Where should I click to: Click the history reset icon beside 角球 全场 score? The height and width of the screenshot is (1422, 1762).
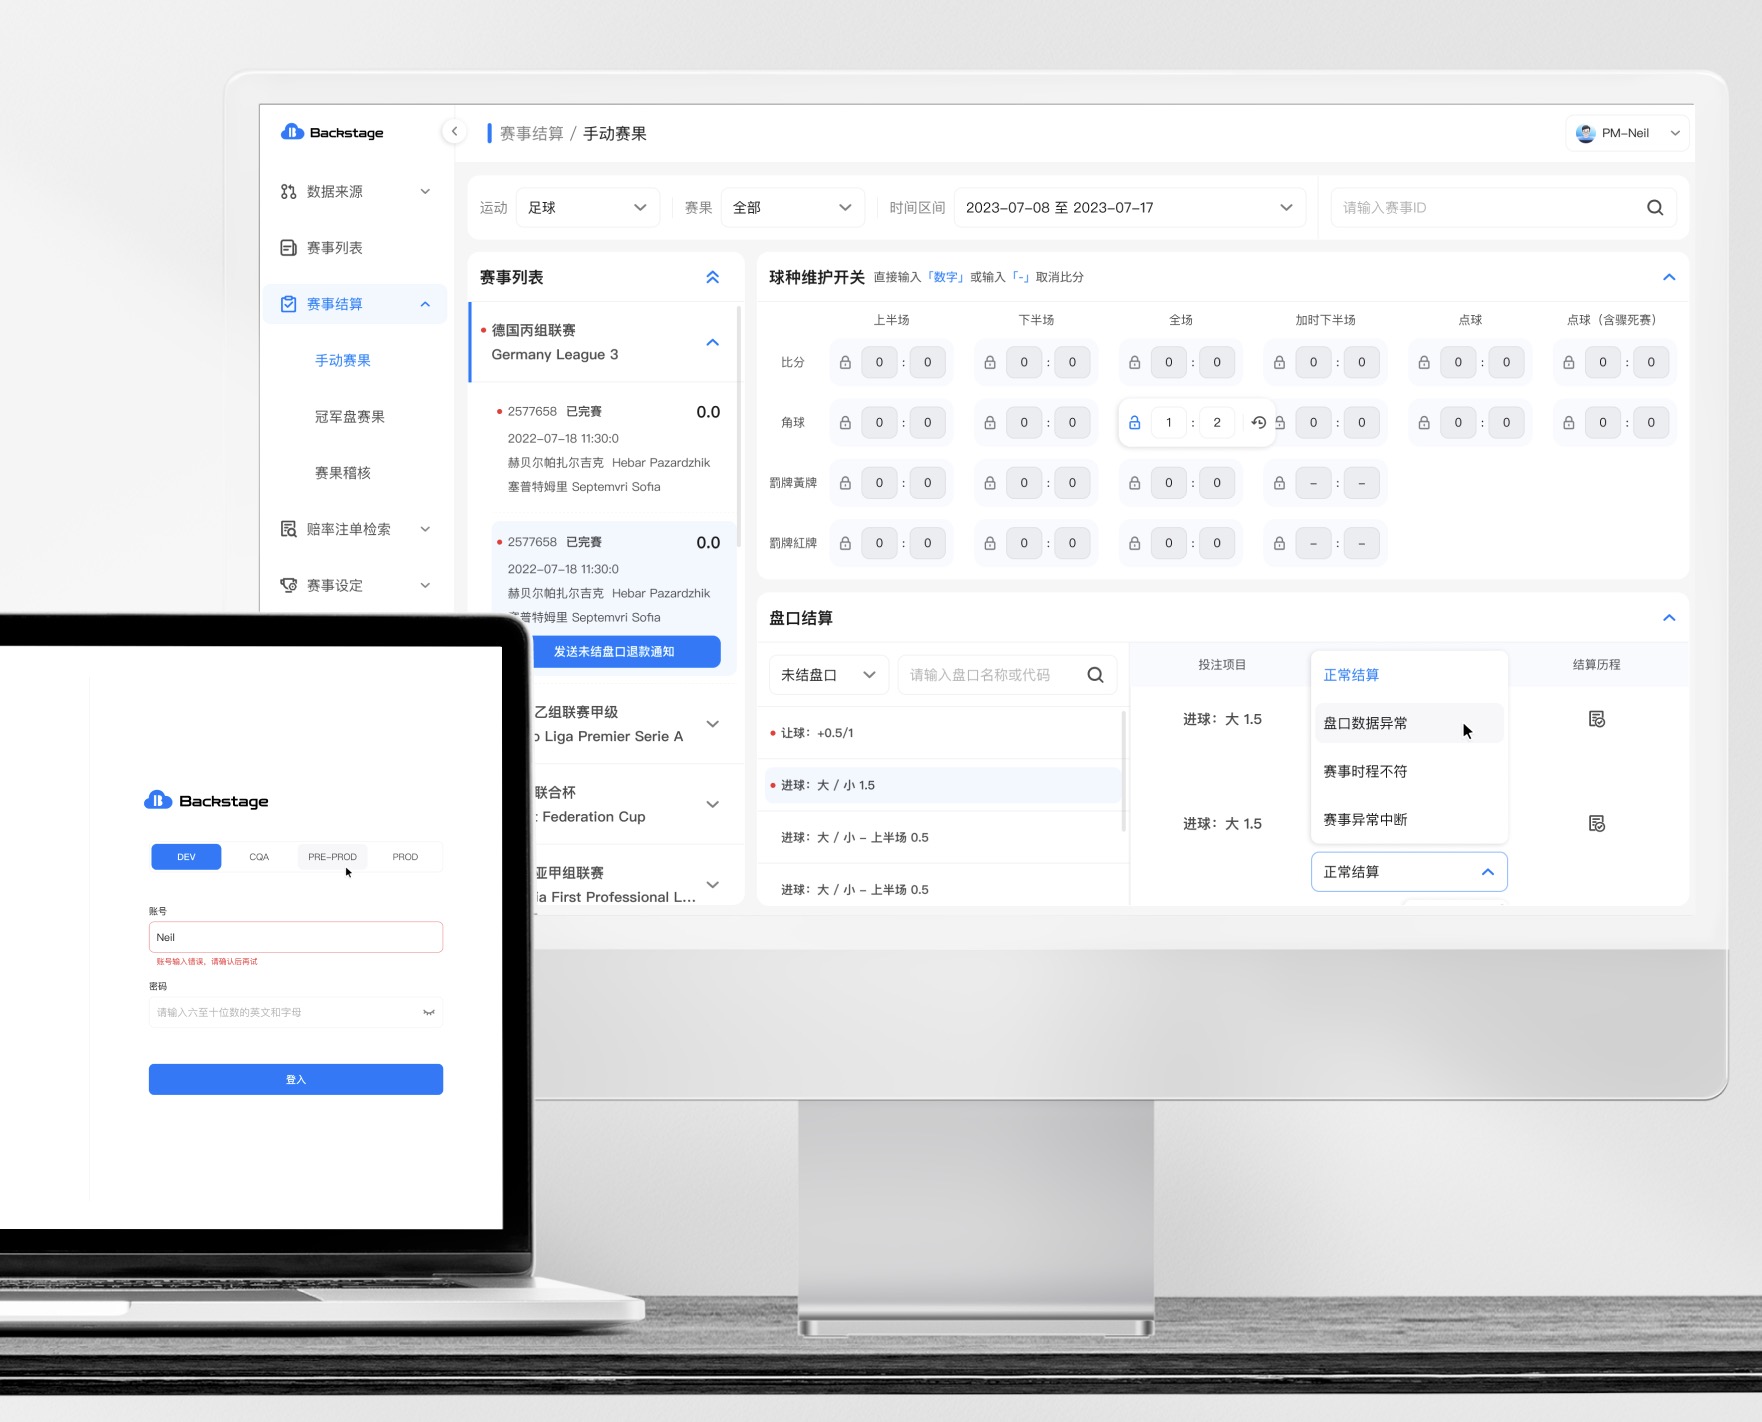point(1258,423)
